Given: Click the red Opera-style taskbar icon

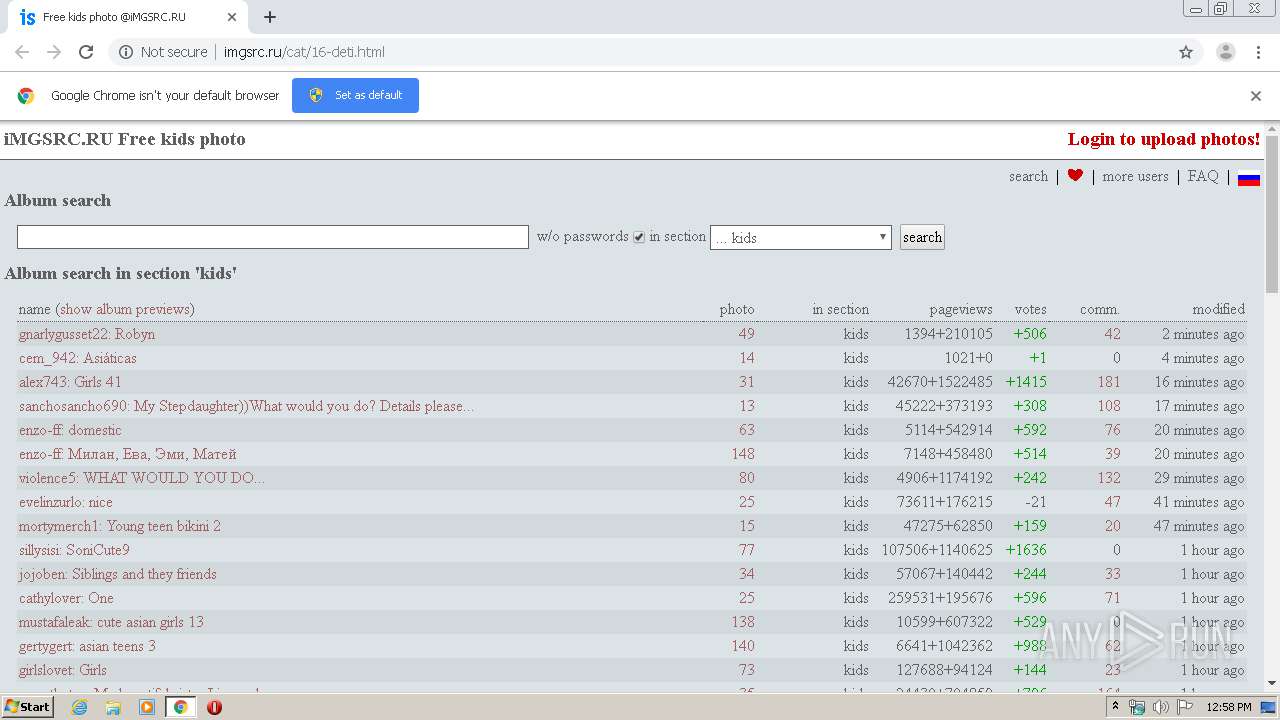Looking at the screenshot, I should coord(214,707).
